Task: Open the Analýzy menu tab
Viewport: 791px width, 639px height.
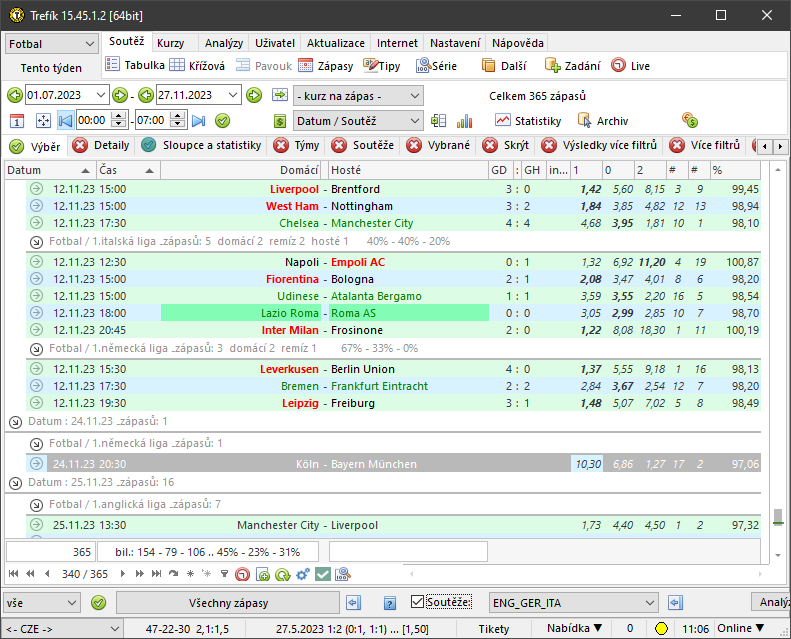Action: coord(224,43)
